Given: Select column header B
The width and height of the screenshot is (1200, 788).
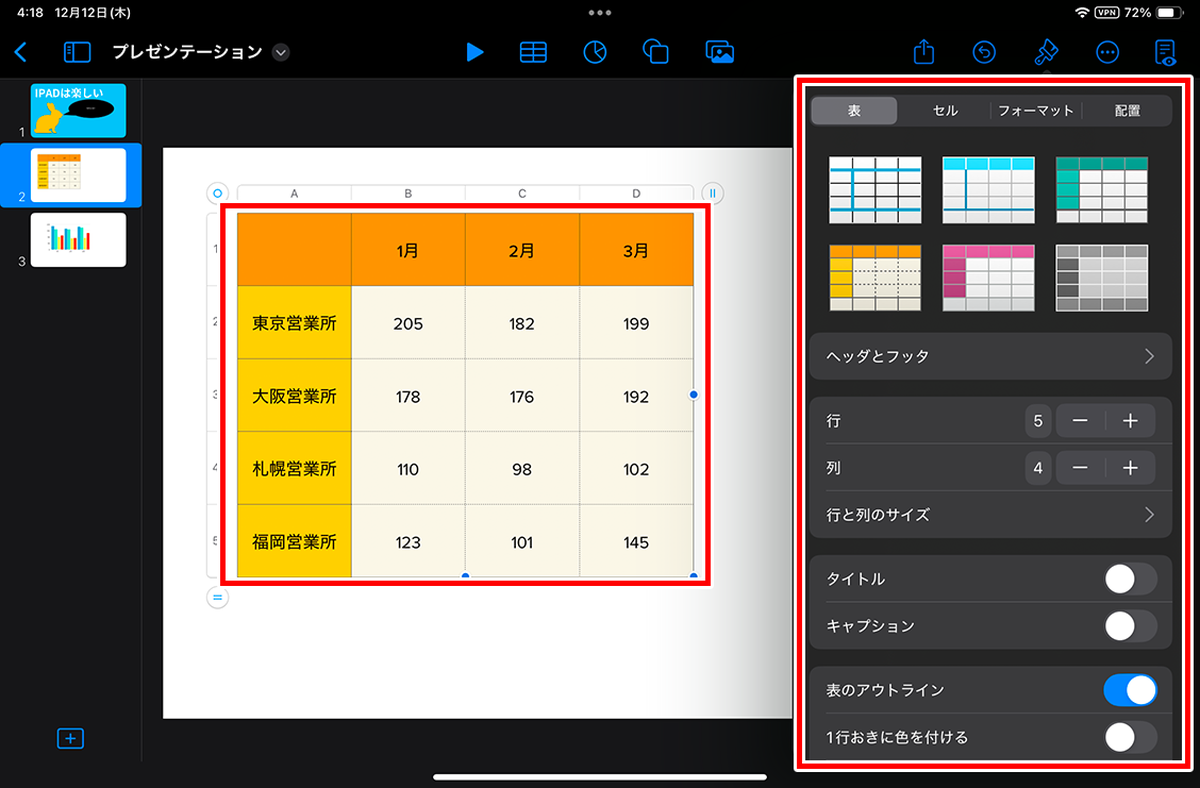Looking at the screenshot, I should coord(408,194).
